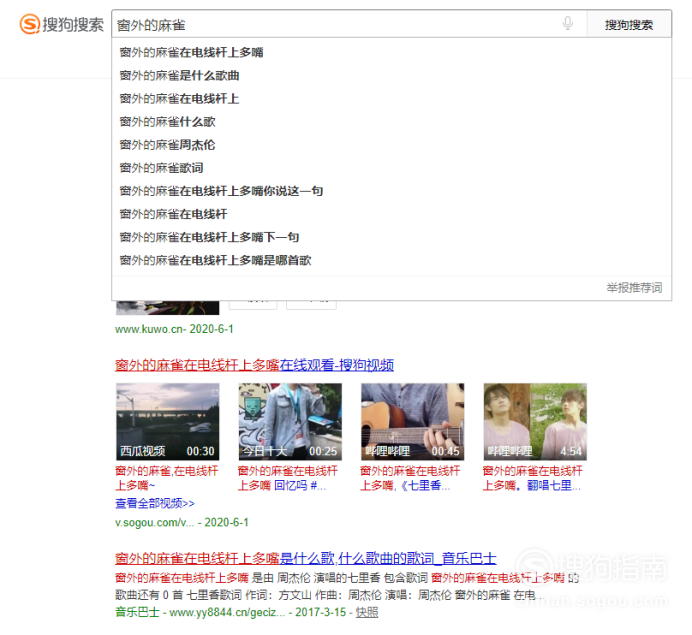The height and width of the screenshot is (635, 692).
Task: Play the 哔哩哔哩 00:45 guitar video thumbnail
Action: coord(413,421)
